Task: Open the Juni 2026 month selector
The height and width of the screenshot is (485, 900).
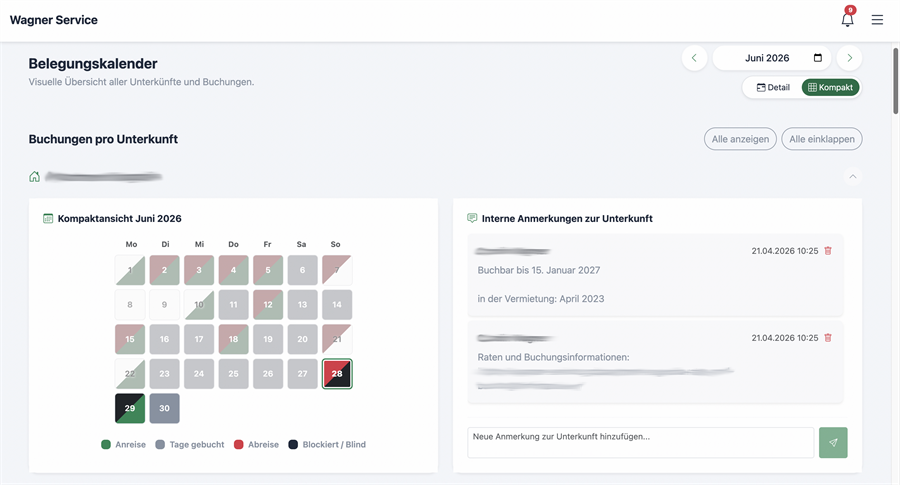Action: (771, 58)
